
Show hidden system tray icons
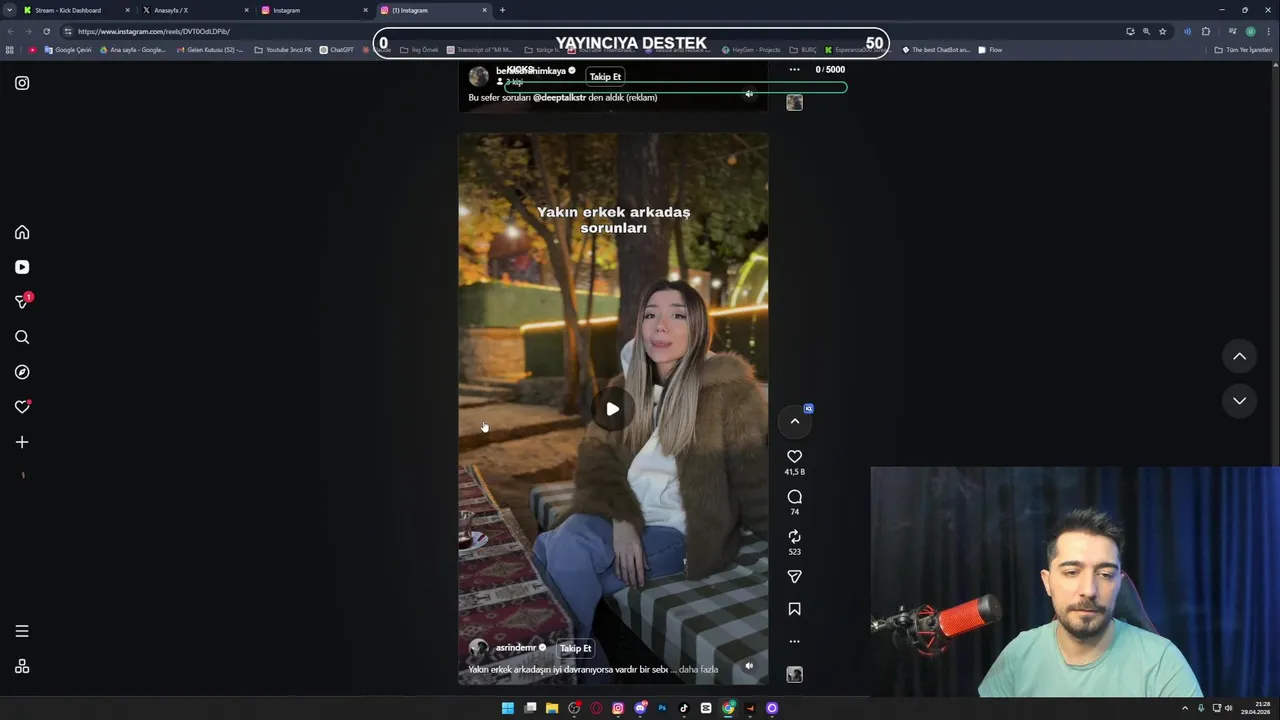point(1186,708)
